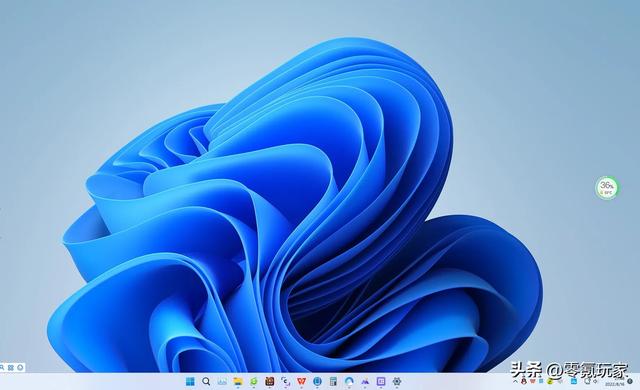
Task: Open the blue arc browser icon on taskbar
Action: click(x=349, y=381)
